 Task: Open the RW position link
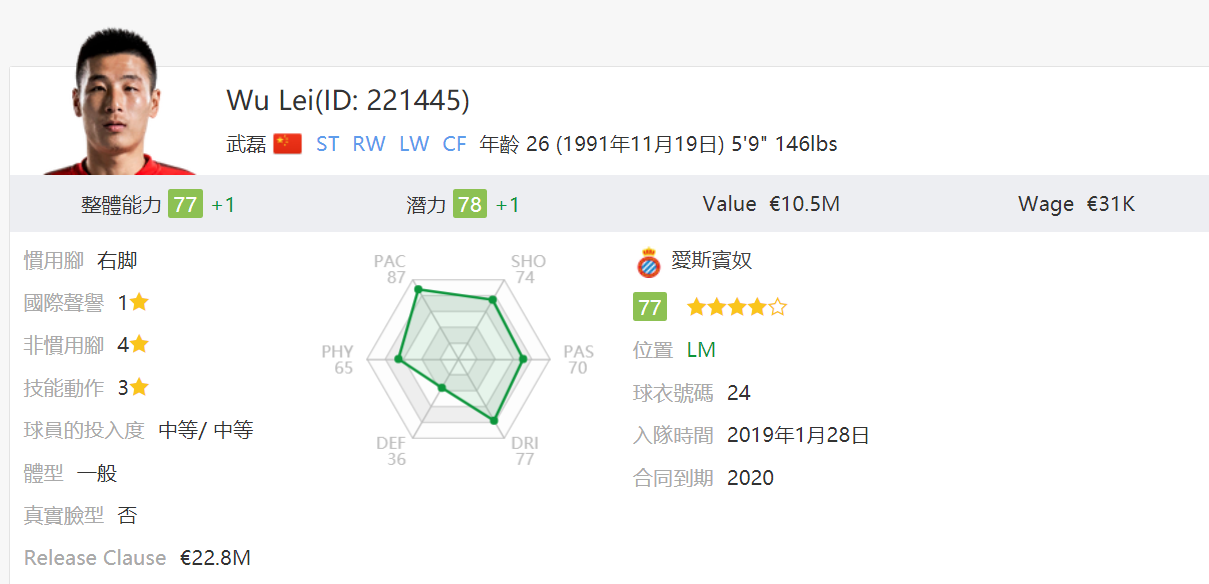pyautogui.click(x=368, y=144)
